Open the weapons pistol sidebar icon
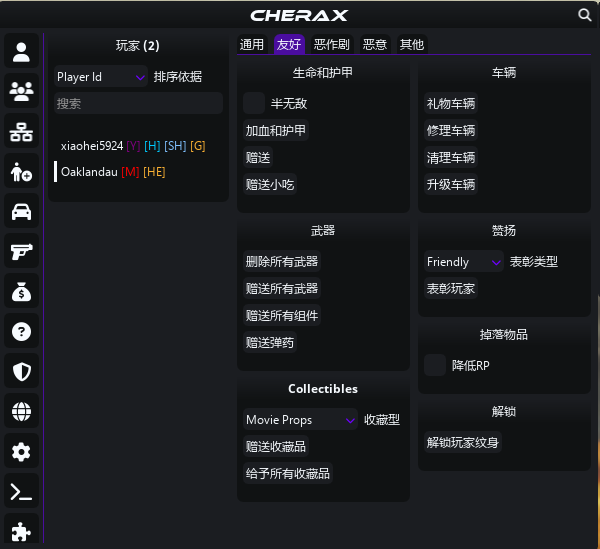600x549 pixels. [x=21, y=251]
